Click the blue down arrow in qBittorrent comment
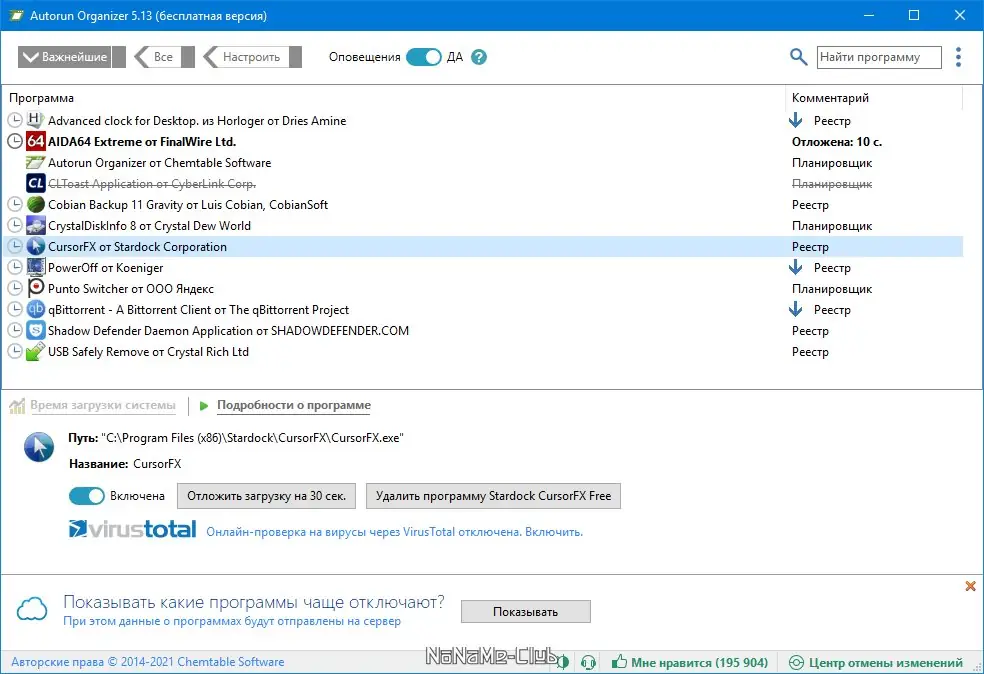The width and height of the screenshot is (984, 674). (796, 309)
